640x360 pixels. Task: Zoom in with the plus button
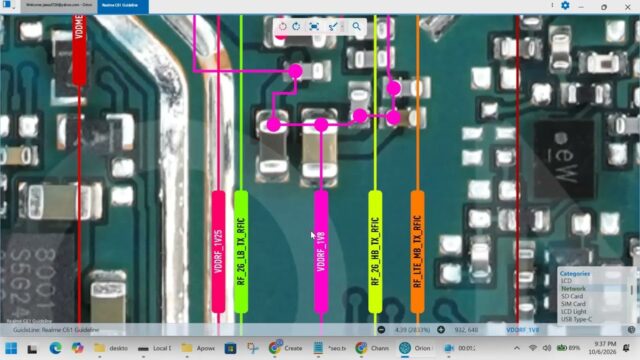pyautogui.click(x=441, y=330)
